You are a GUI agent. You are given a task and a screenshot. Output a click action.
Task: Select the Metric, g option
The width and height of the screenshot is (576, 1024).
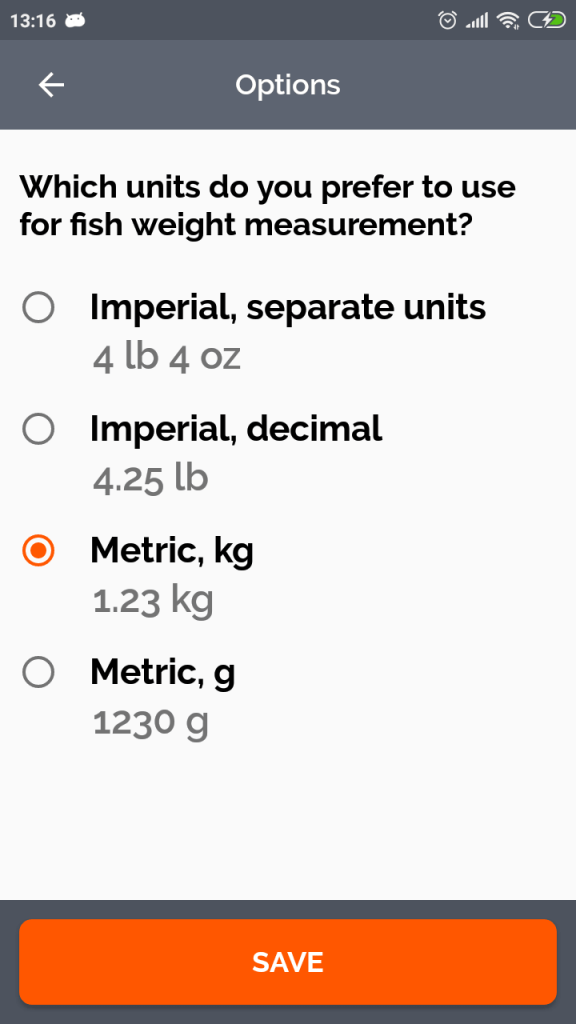[x=38, y=672]
